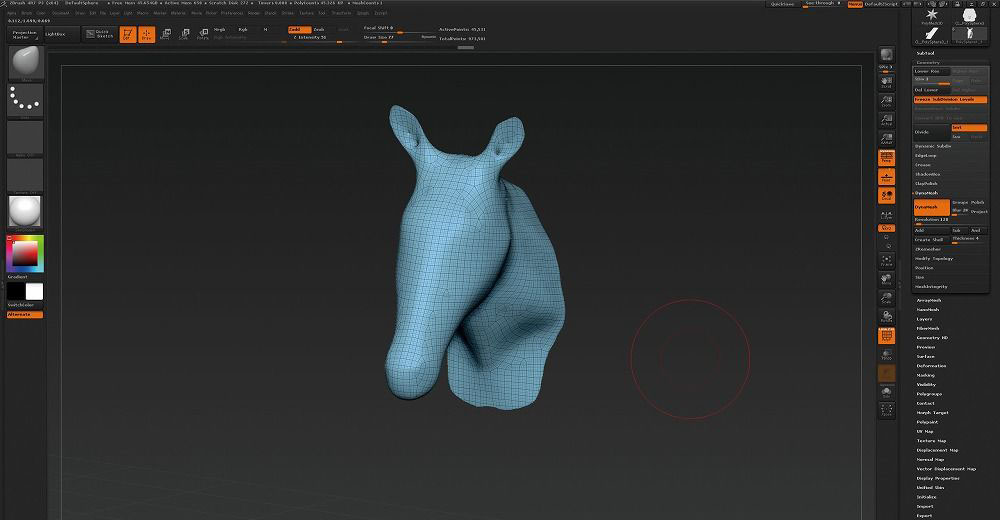Enable Zadd sculpt mode
This screenshot has height=520, width=1000.
298,29
